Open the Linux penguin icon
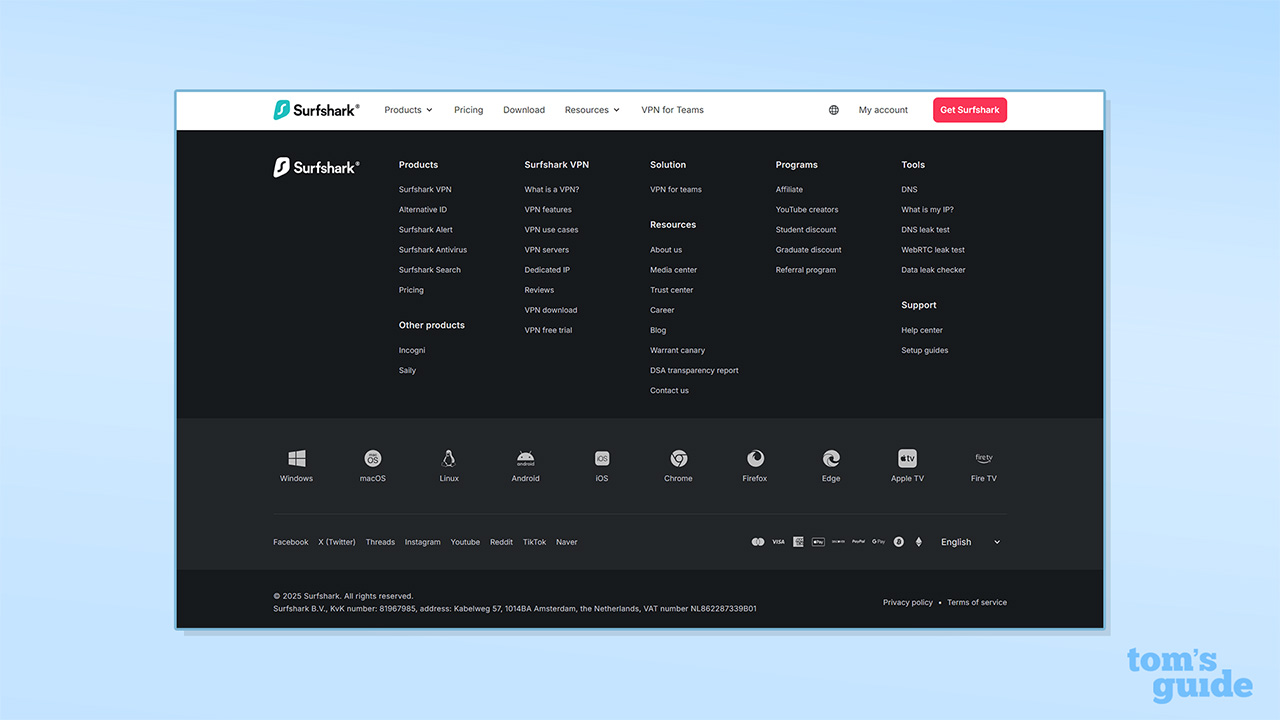The width and height of the screenshot is (1280, 720). (449, 459)
